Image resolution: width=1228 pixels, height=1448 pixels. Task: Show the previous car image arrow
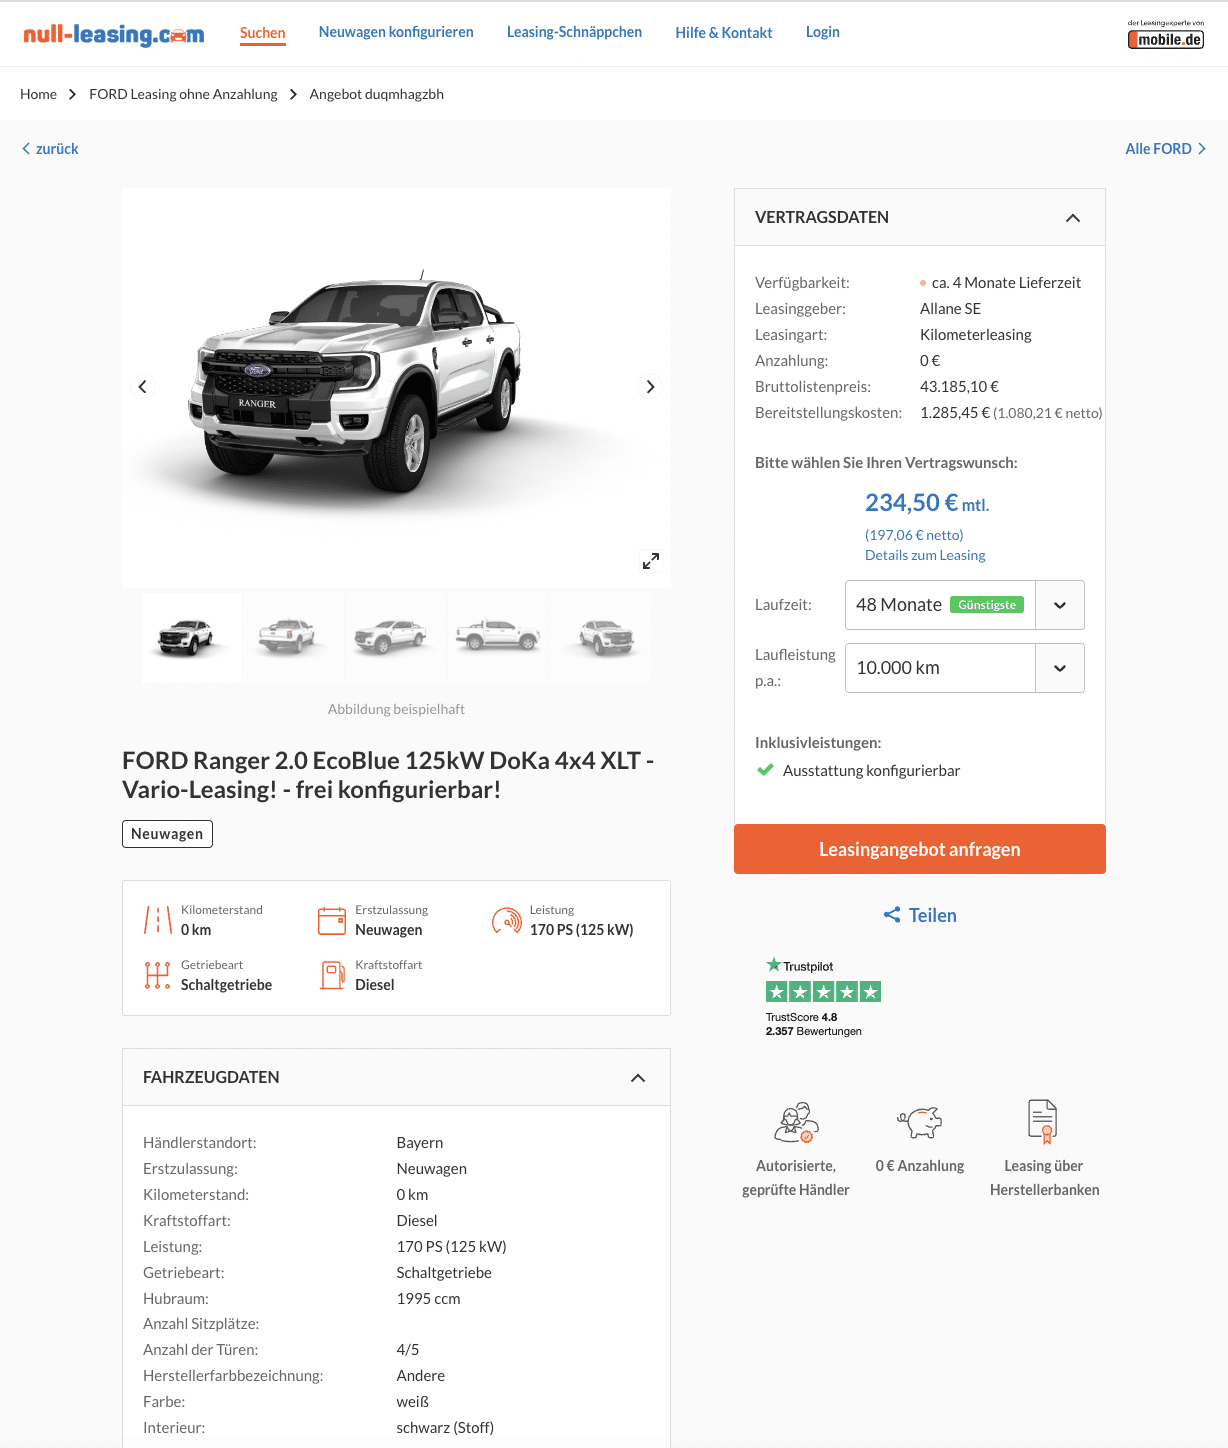pos(142,387)
